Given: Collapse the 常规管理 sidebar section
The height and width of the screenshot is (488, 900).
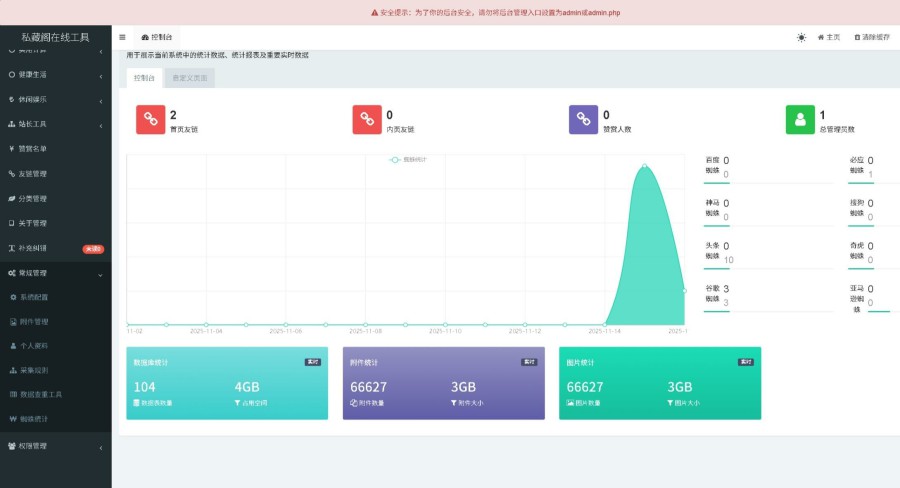Looking at the screenshot, I should [x=56, y=273].
